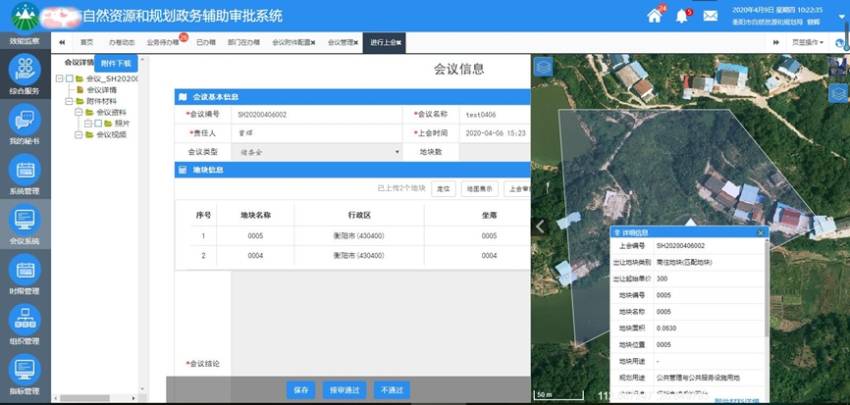Click the 附件下载 button
Screen dimensions: 850x405
[116, 62]
